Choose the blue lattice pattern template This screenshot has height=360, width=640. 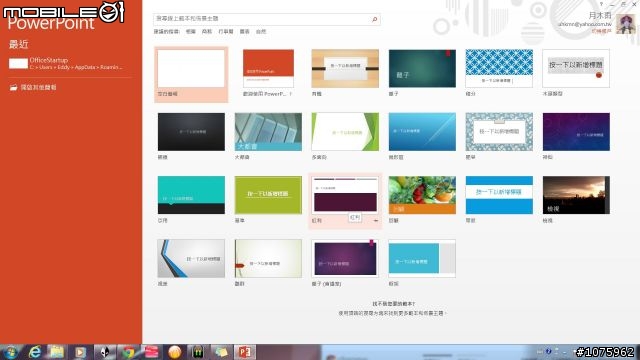(499, 69)
